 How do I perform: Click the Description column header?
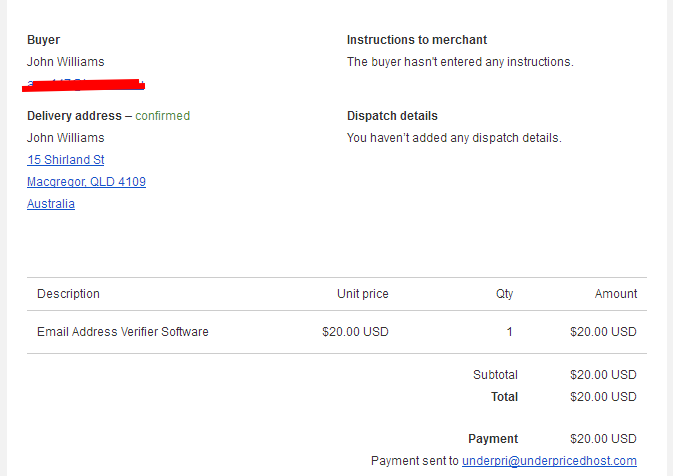click(x=68, y=294)
